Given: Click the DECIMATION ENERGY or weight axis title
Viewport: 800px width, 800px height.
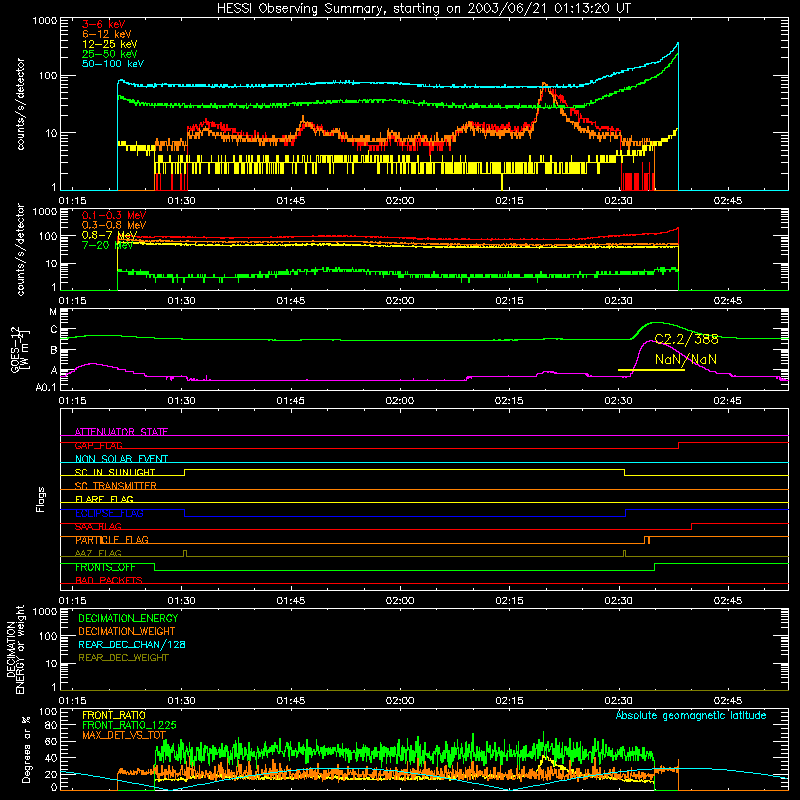Looking at the screenshot, I should (x=15, y=649).
